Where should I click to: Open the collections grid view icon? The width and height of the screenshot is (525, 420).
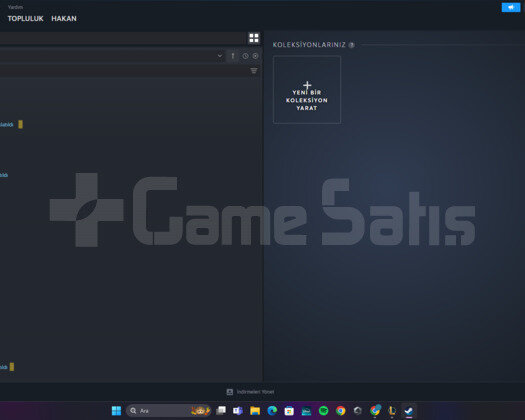[254, 38]
